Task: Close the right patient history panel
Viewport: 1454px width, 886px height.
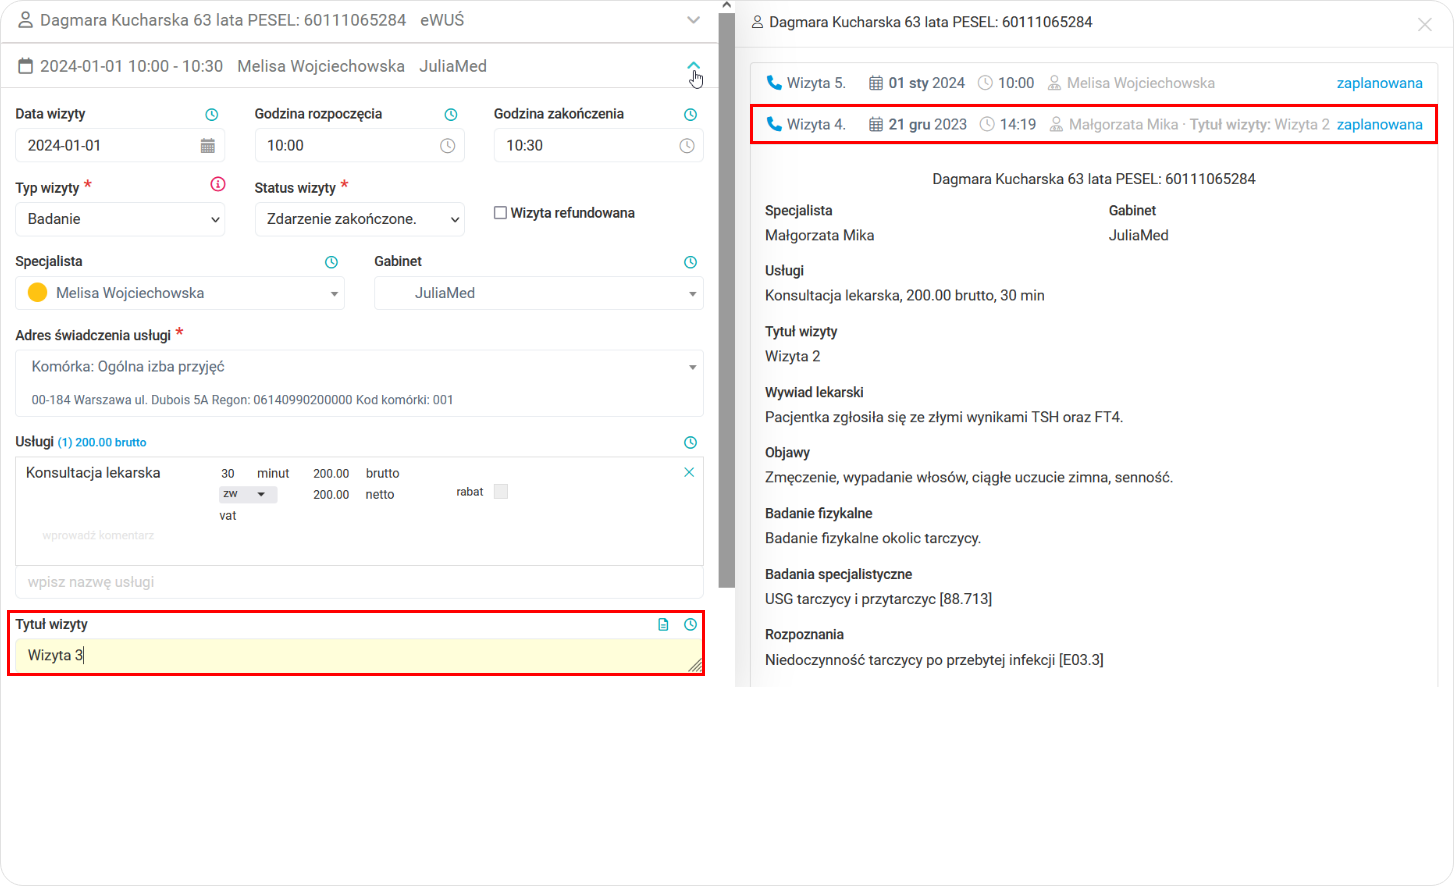Action: [x=1425, y=24]
